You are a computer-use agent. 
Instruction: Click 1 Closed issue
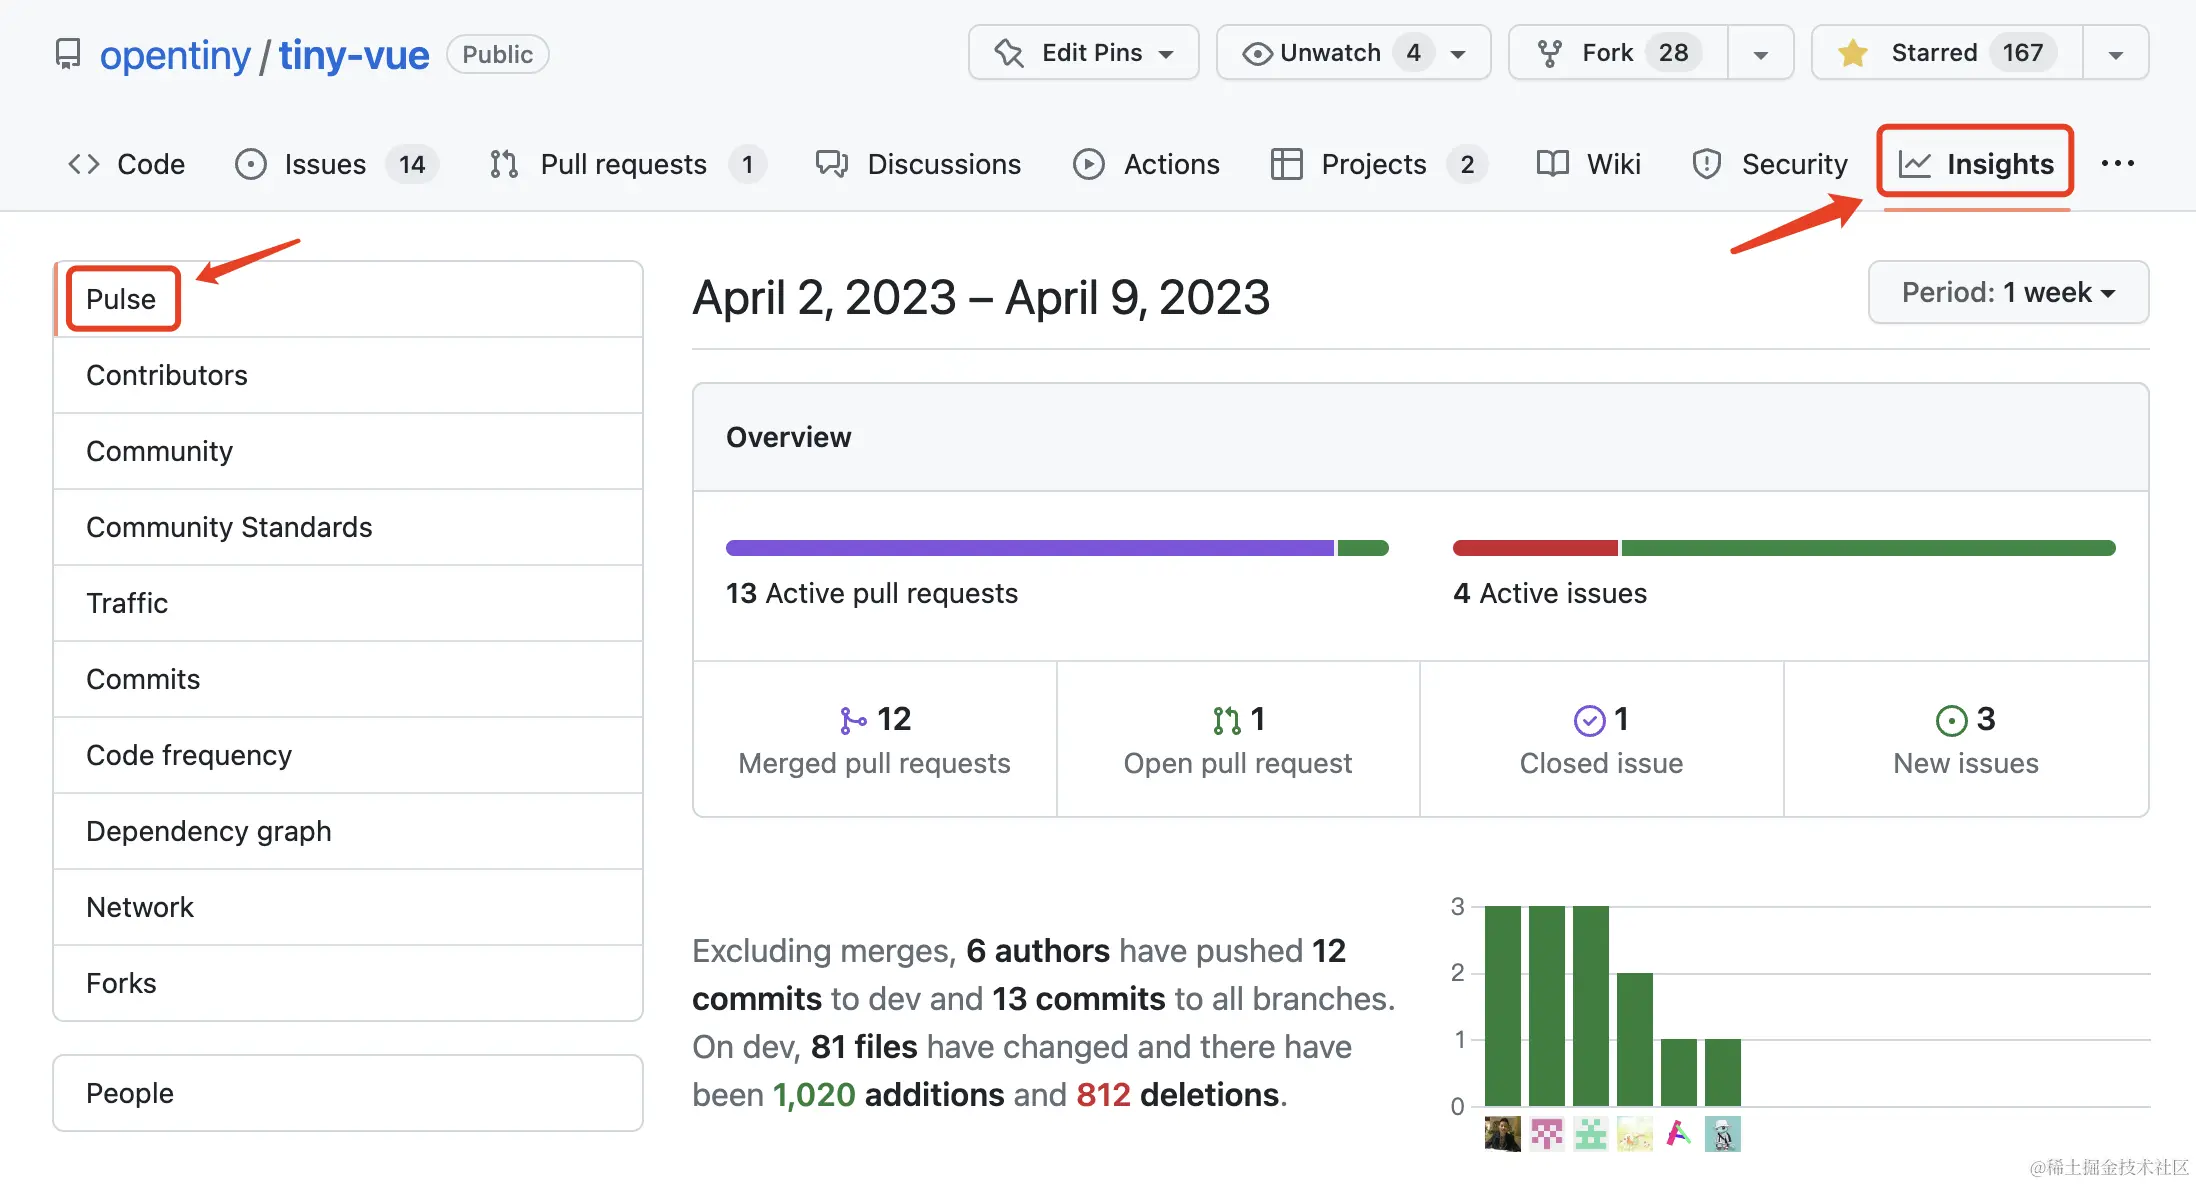(x=1601, y=739)
